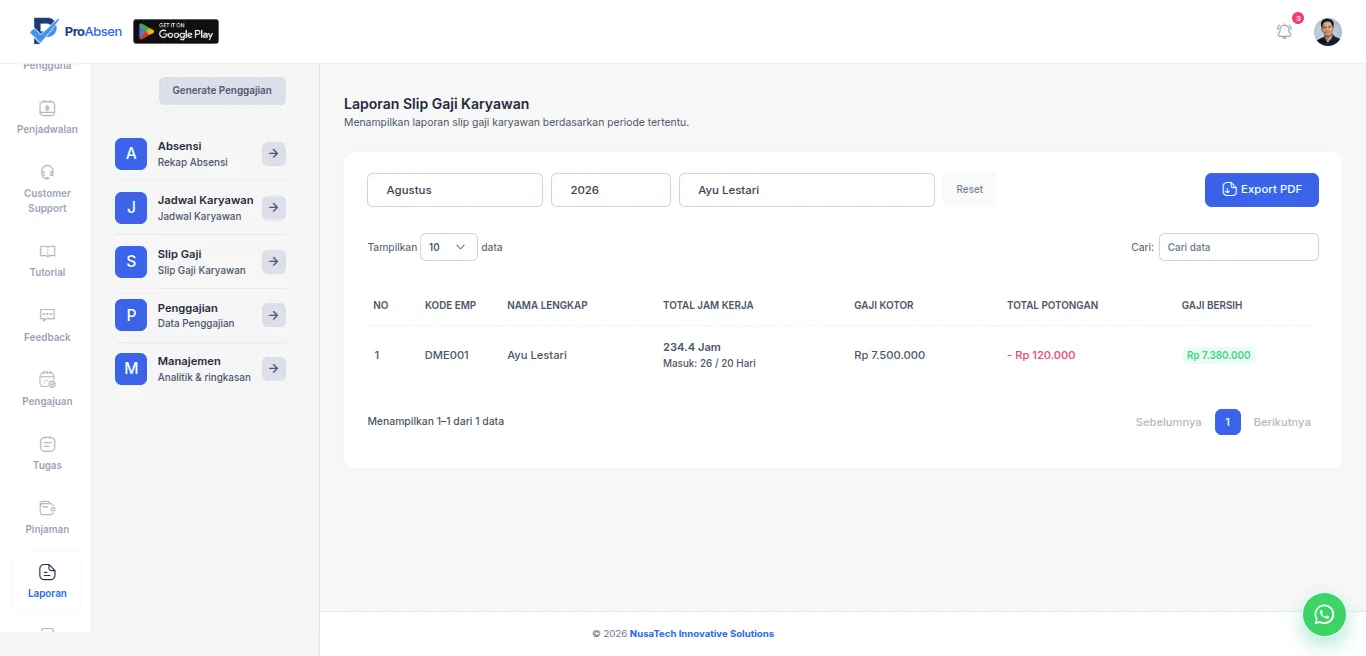Open the arrow next to Jadwal Karyawan

(x=274, y=208)
